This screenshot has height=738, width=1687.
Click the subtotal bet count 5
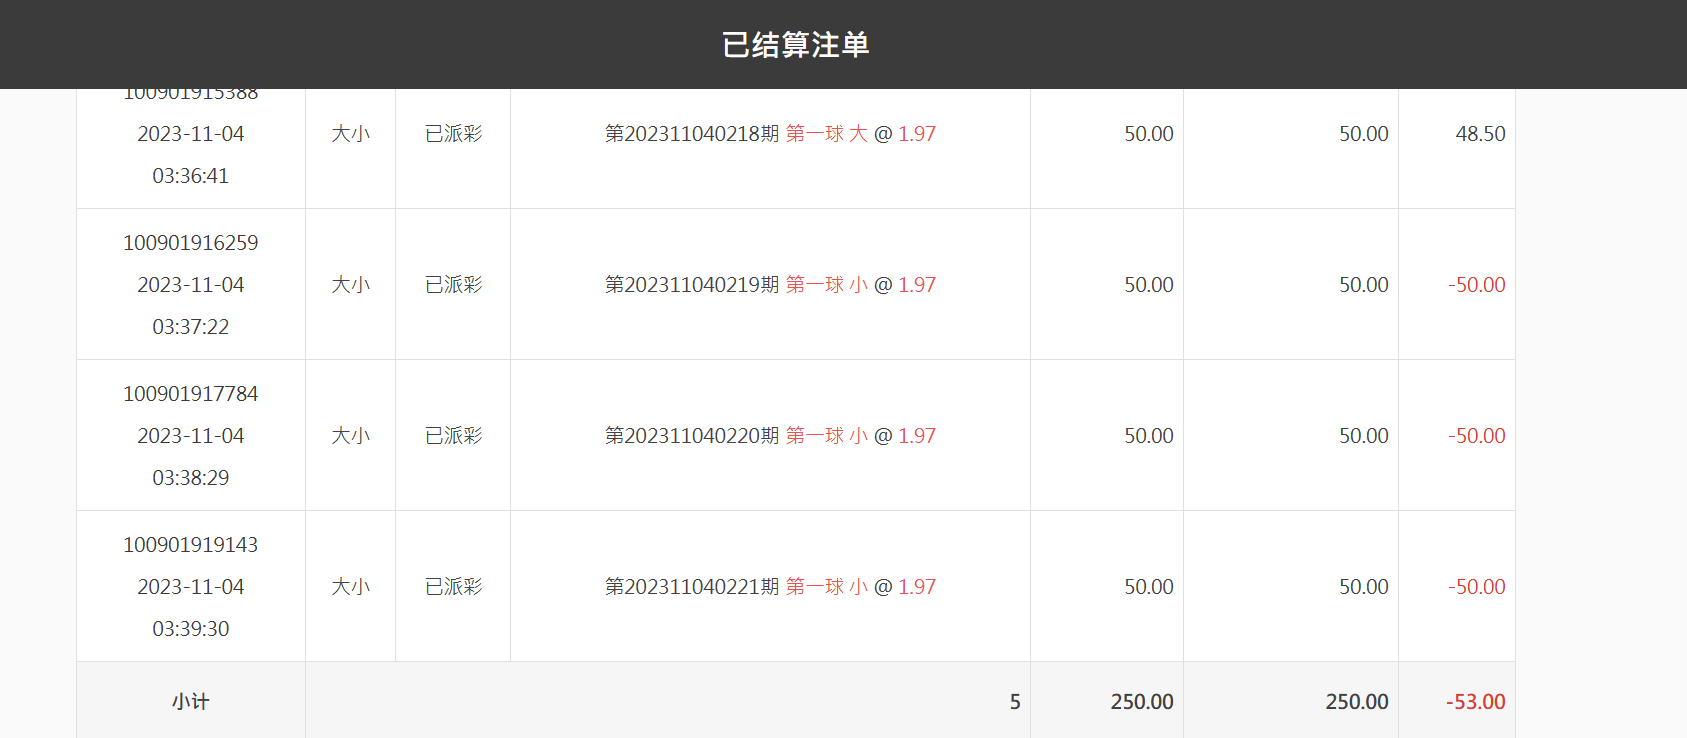[x=1015, y=702]
